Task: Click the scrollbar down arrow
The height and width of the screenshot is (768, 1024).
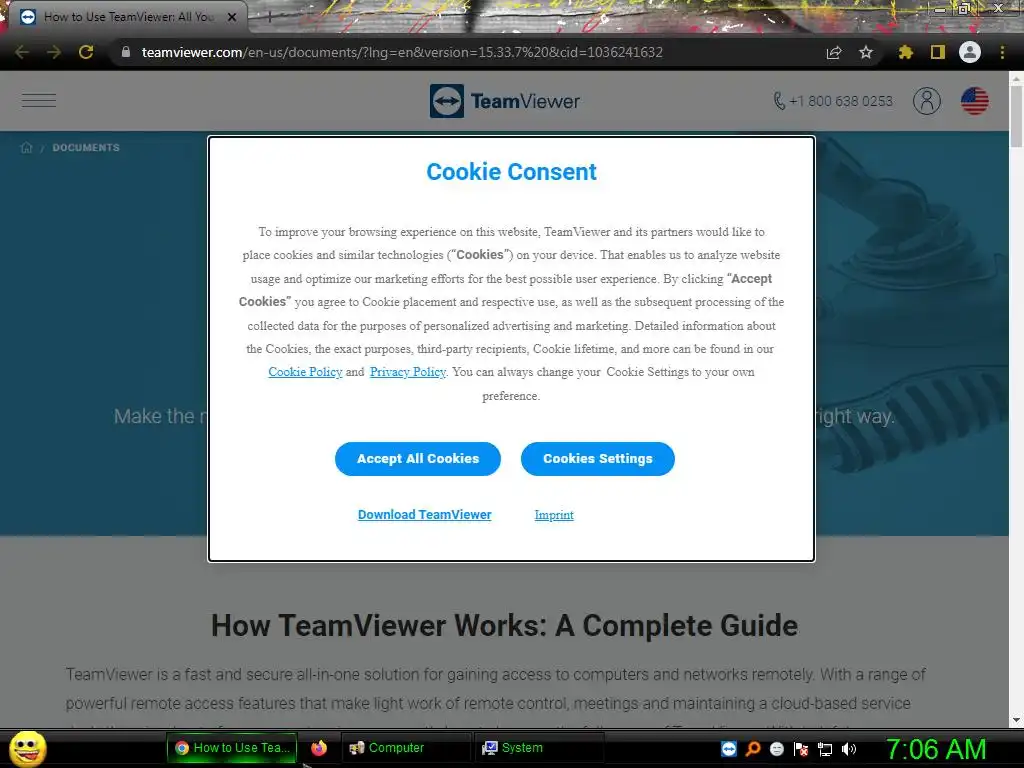Action: [x=1016, y=720]
